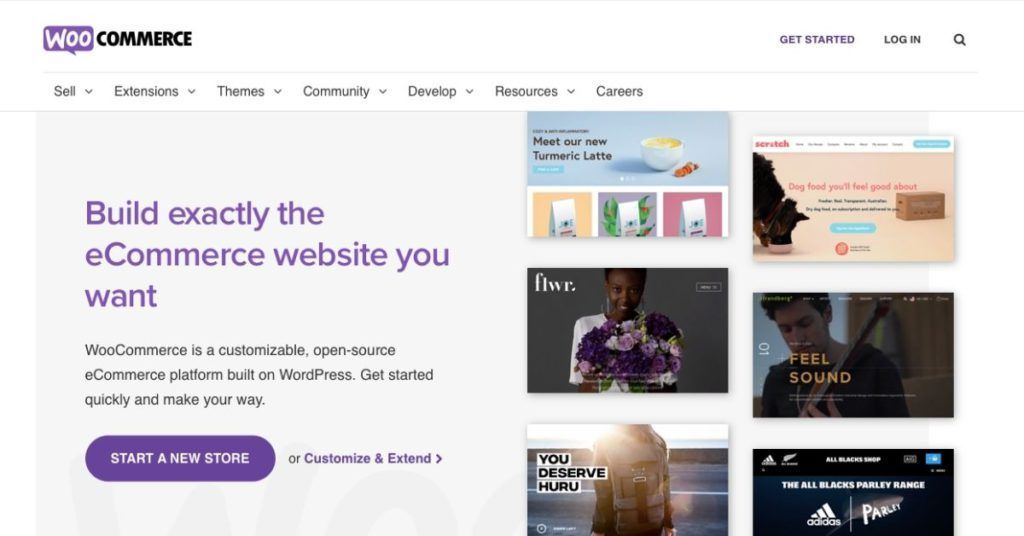Image resolution: width=1024 pixels, height=536 pixels.
Task: Click the START A NEW STORE button
Action: pyautogui.click(x=180, y=458)
